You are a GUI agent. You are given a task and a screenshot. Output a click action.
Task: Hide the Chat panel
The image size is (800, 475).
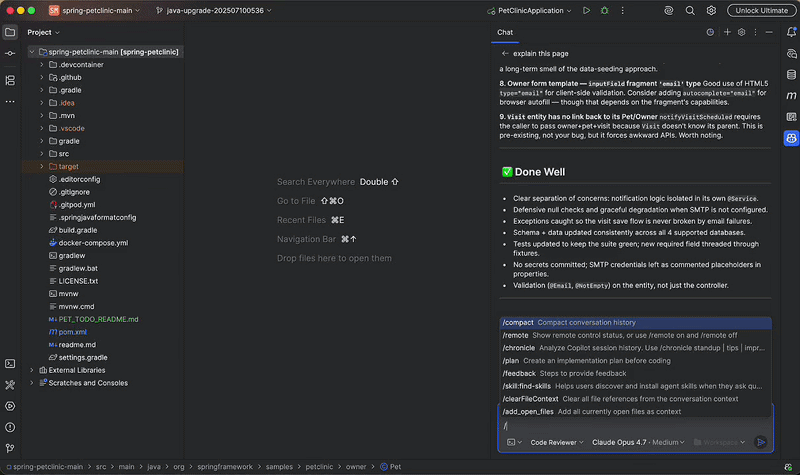click(769, 32)
